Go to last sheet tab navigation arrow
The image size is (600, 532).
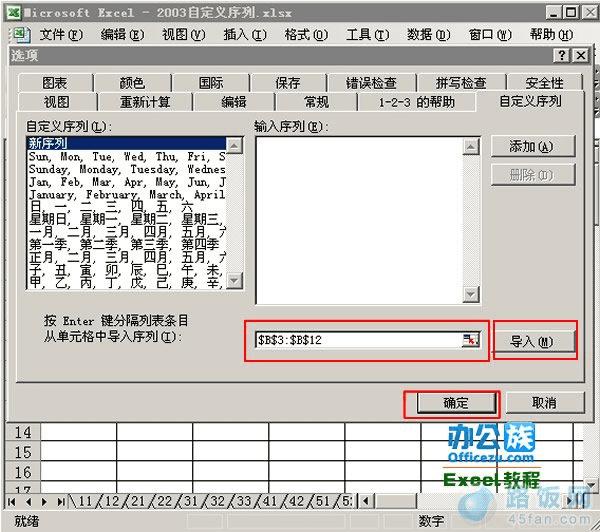(x=61, y=501)
